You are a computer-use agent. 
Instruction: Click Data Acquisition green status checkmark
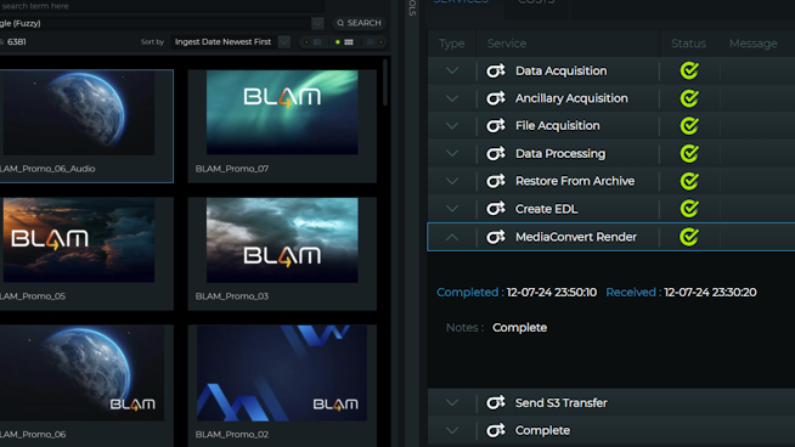pyautogui.click(x=689, y=70)
